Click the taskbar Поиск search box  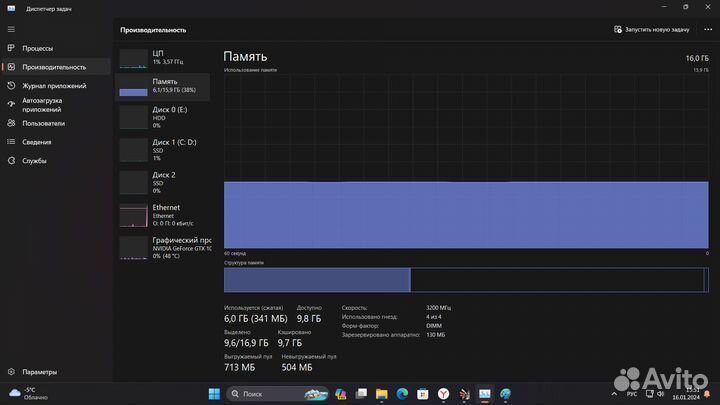point(277,394)
